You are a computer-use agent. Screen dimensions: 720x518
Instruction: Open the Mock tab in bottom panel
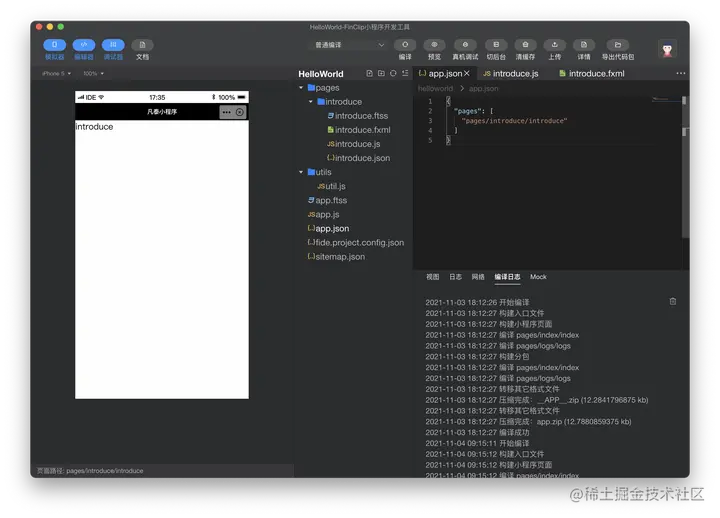point(538,277)
